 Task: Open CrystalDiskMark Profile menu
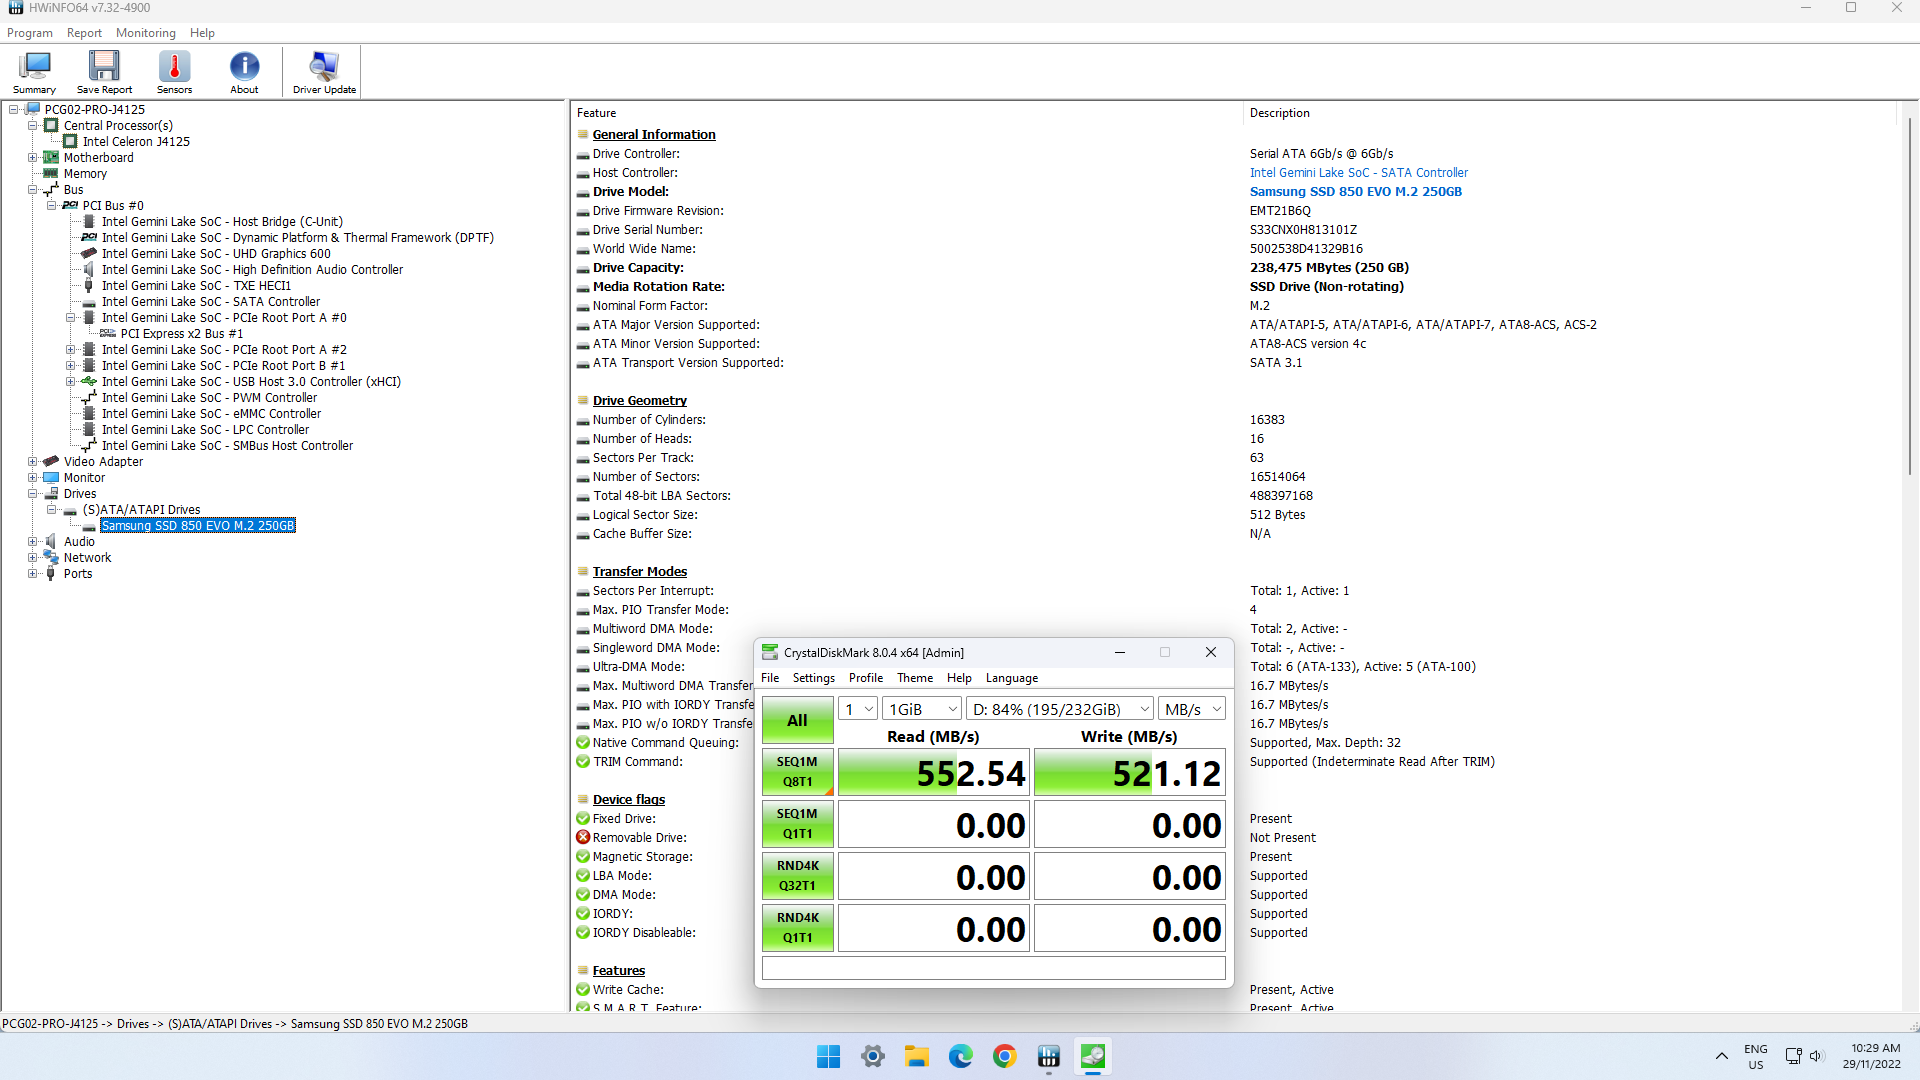865,678
